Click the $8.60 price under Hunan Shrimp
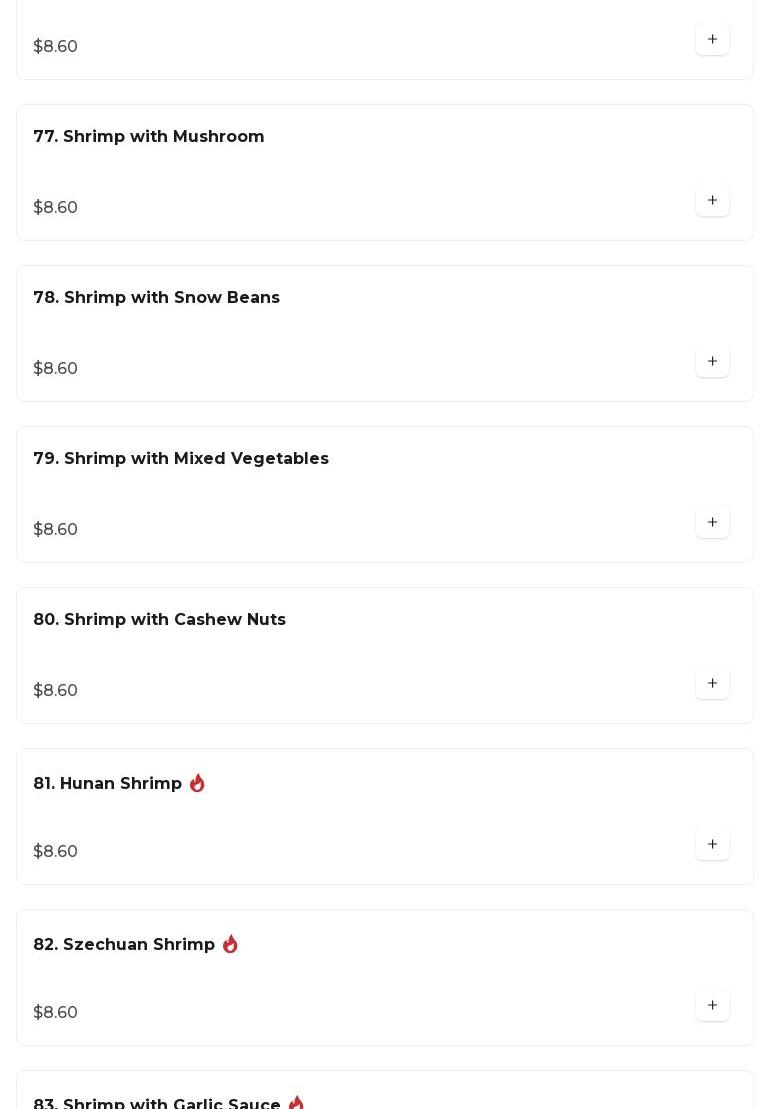Viewport: 770px width, 1109px height. click(x=56, y=852)
